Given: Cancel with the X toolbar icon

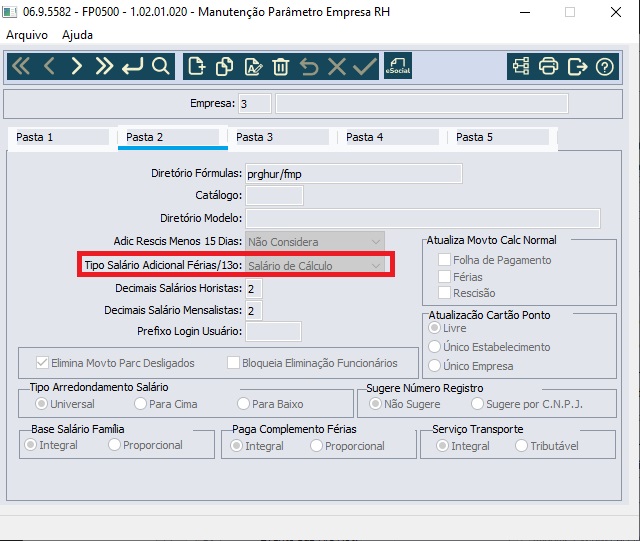Looking at the screenshot, I should pyautogui.click(x=337, y=66).
